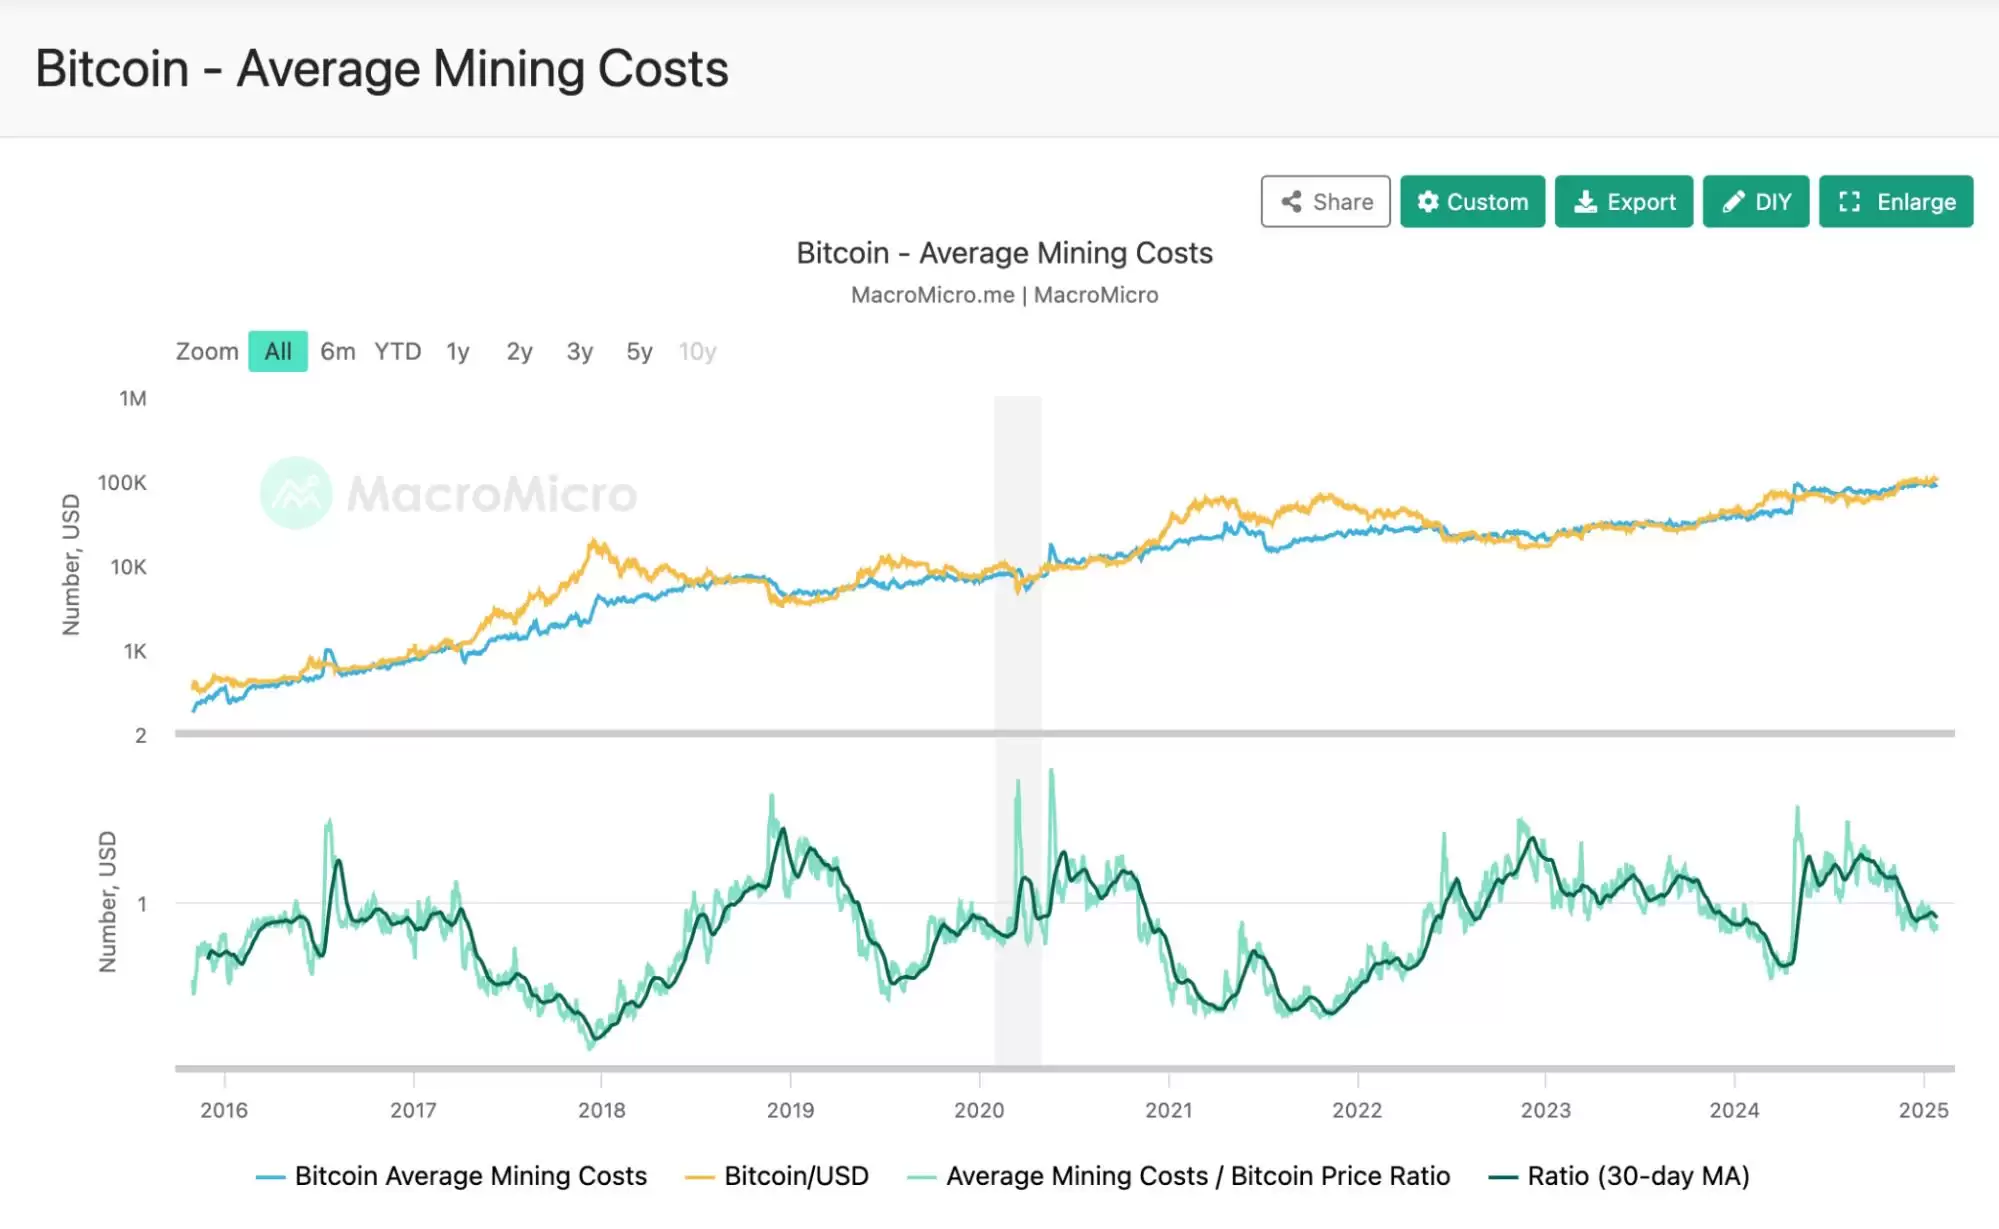Enlarge the chart to fullscreen
1999x1229 pixels.
[1895, 202]
